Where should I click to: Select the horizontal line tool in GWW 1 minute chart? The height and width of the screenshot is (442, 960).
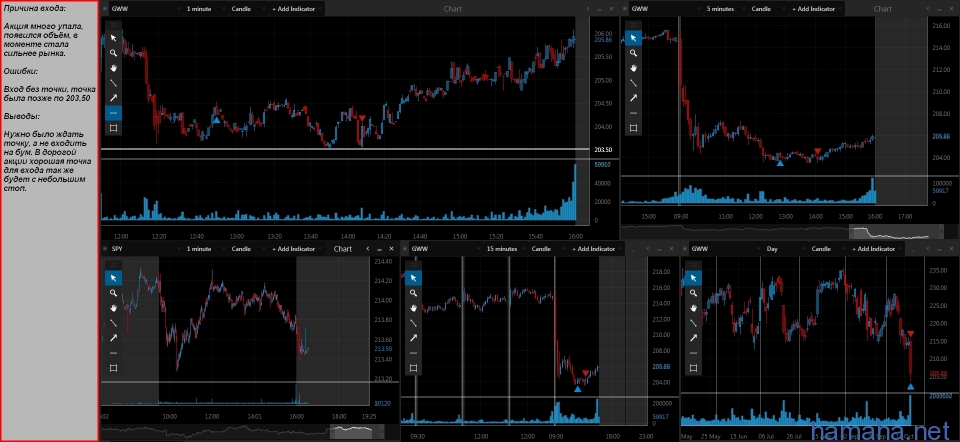click(113, 113)
